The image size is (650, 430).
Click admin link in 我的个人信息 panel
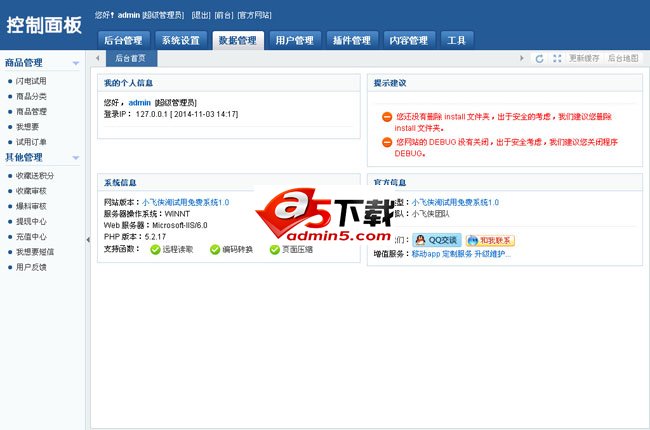(139, 102)
